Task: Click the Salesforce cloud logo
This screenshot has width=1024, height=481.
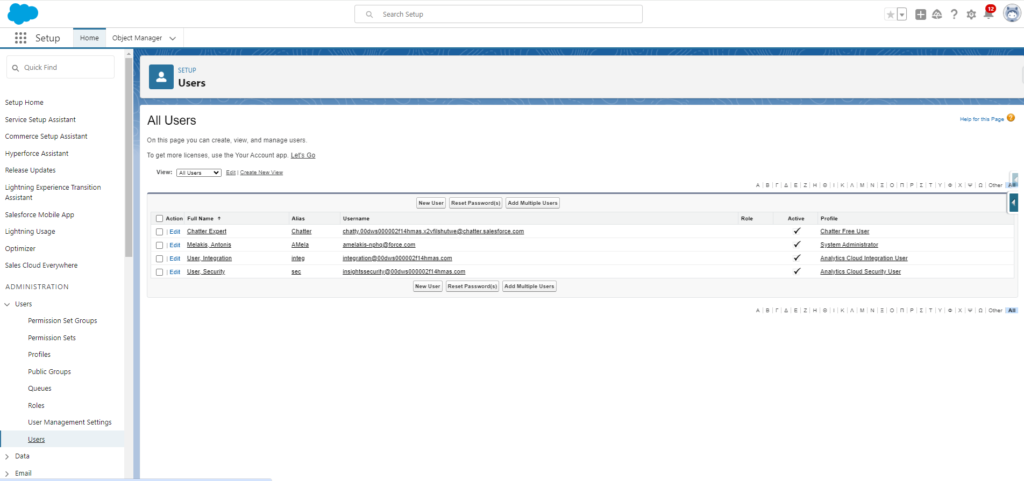Action: point(23,13)
